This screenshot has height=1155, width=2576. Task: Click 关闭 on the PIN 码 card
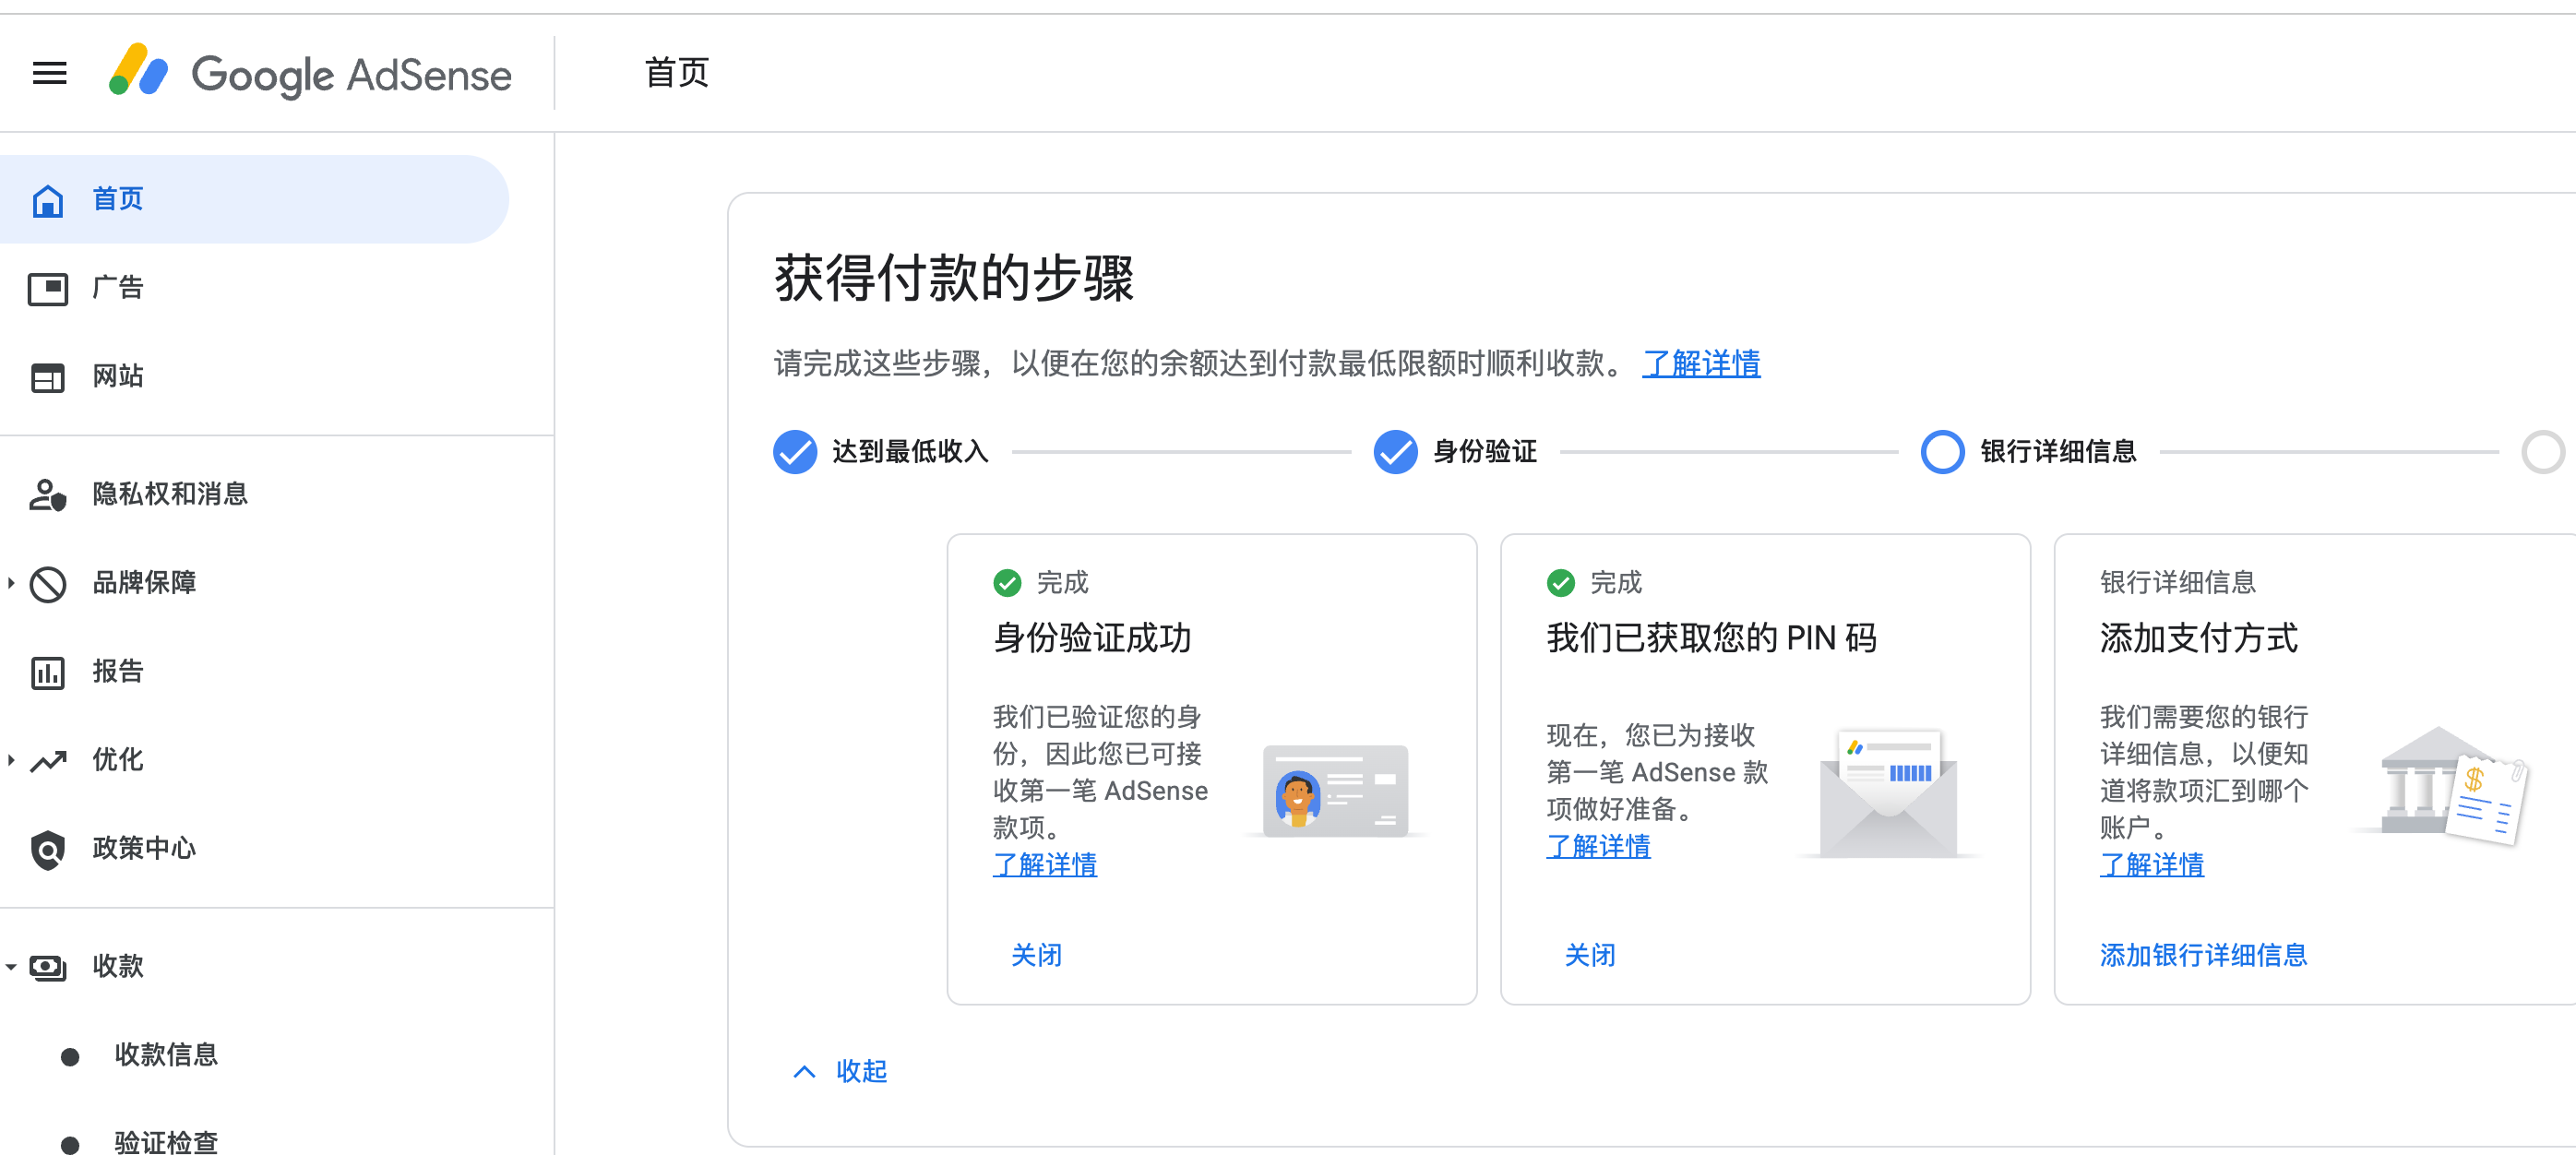point(1590,955)
